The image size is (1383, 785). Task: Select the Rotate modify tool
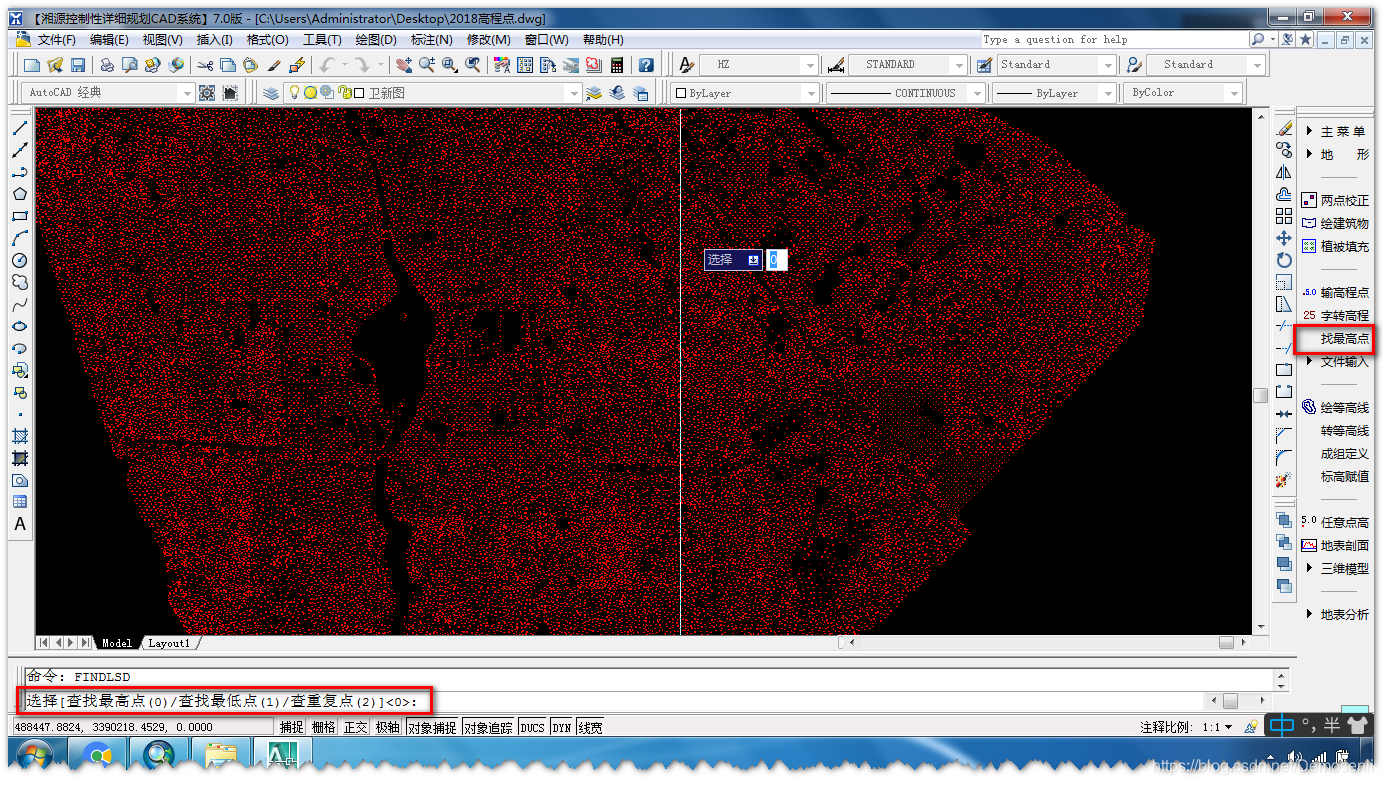[1284, 260]
